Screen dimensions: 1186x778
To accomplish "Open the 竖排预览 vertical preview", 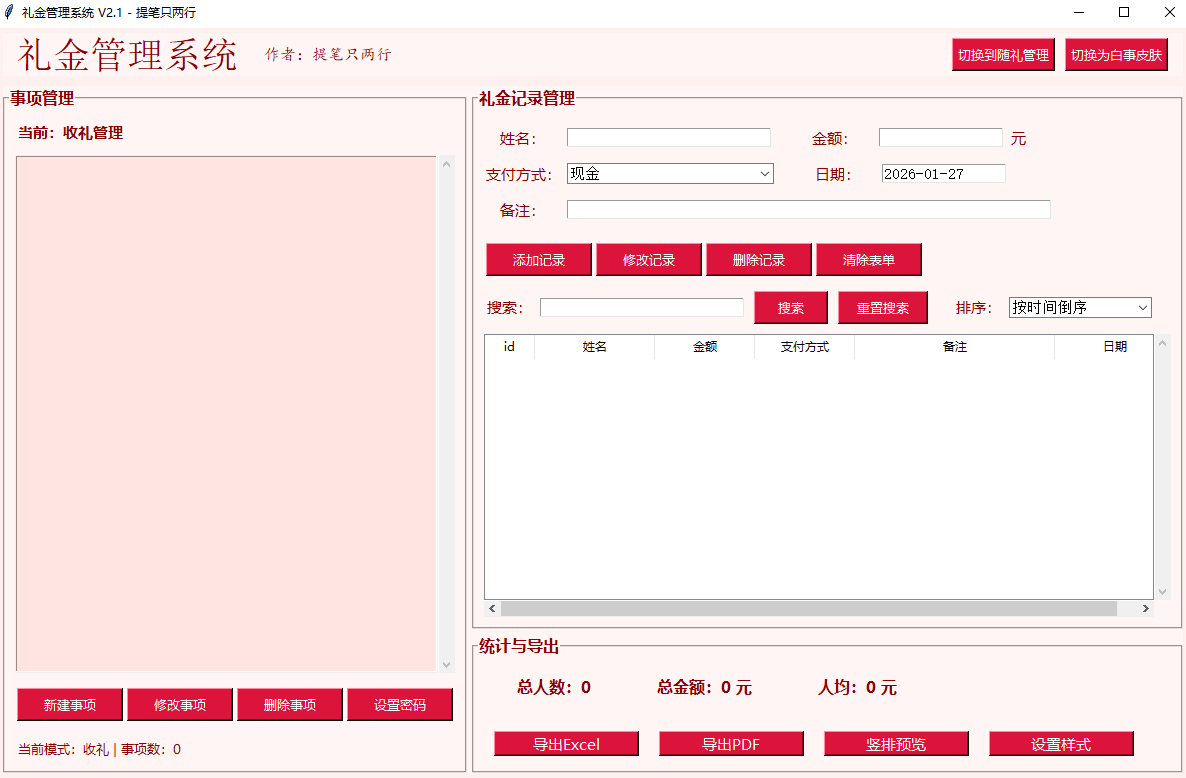I will (x=896, y=743).
